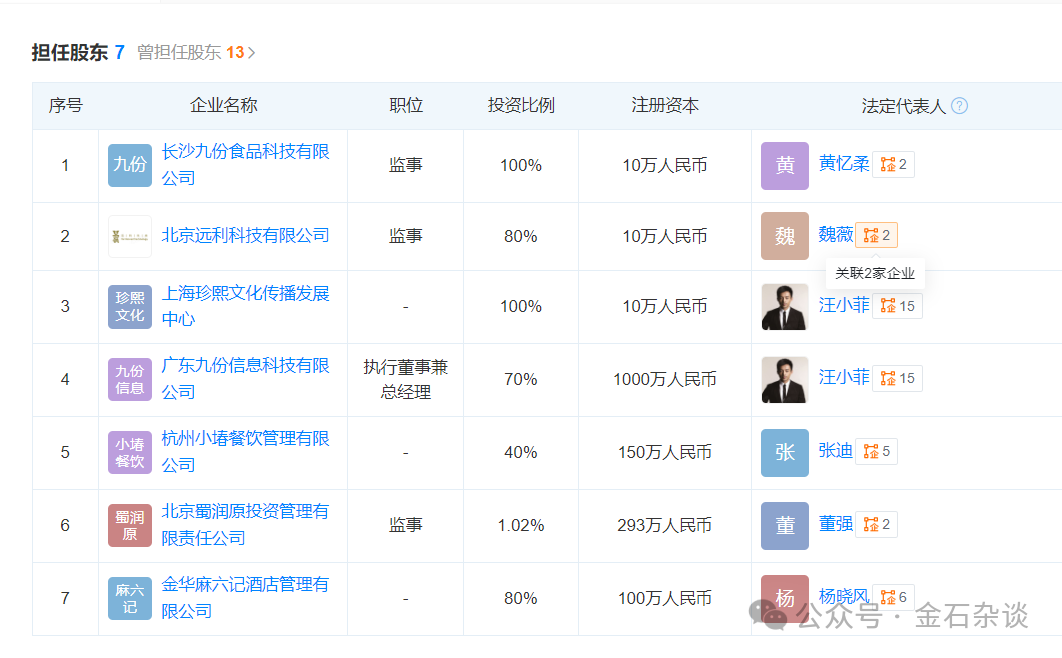Click the 注册资本 column header

tap(664, 106)
